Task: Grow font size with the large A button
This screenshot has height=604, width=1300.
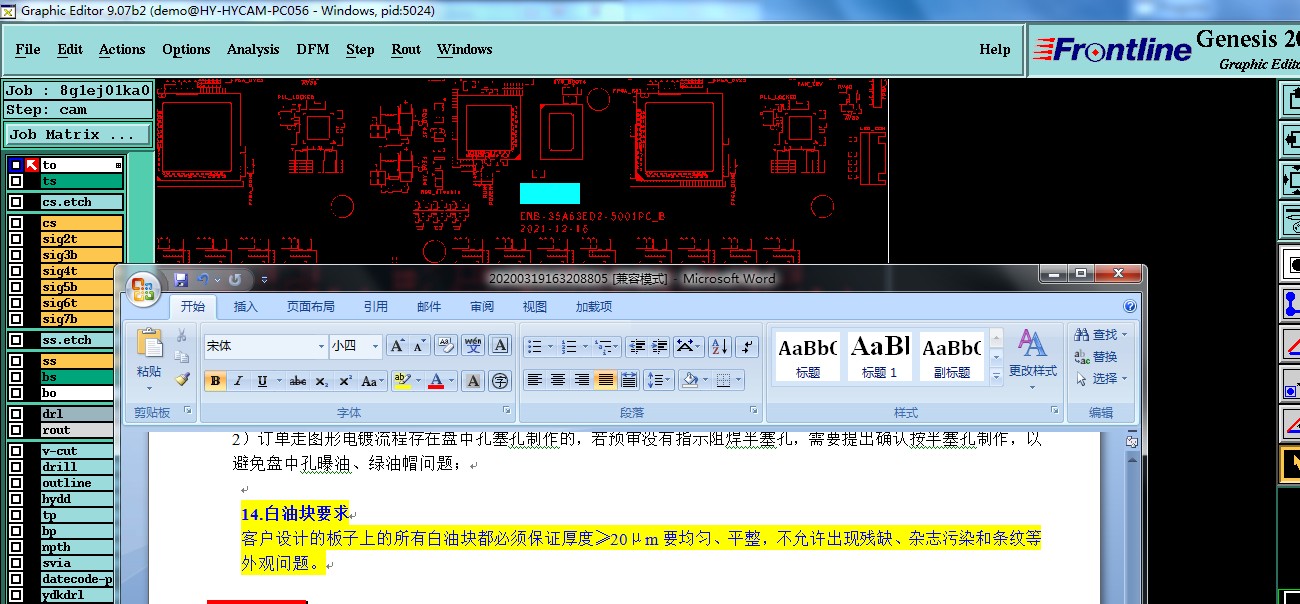Action: (397, 346)
